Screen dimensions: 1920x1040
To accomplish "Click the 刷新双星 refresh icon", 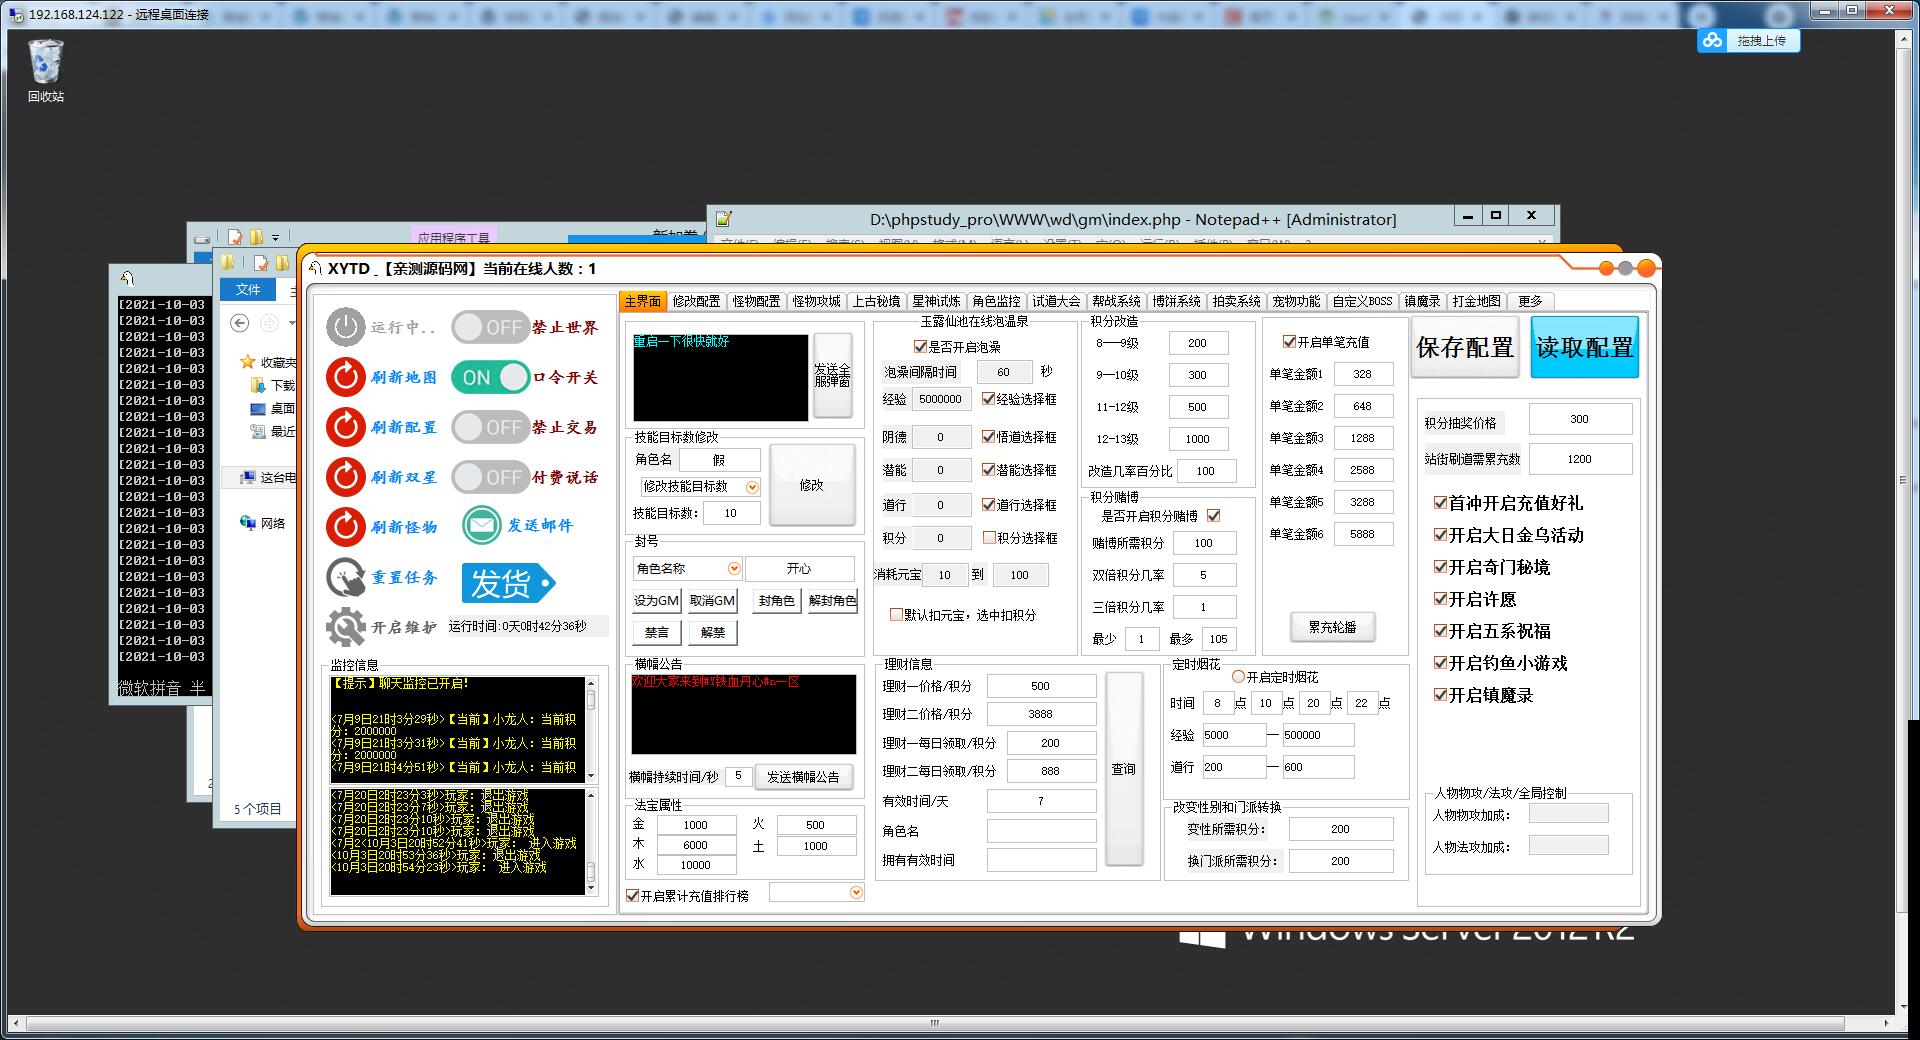I will tap(345, 477).
